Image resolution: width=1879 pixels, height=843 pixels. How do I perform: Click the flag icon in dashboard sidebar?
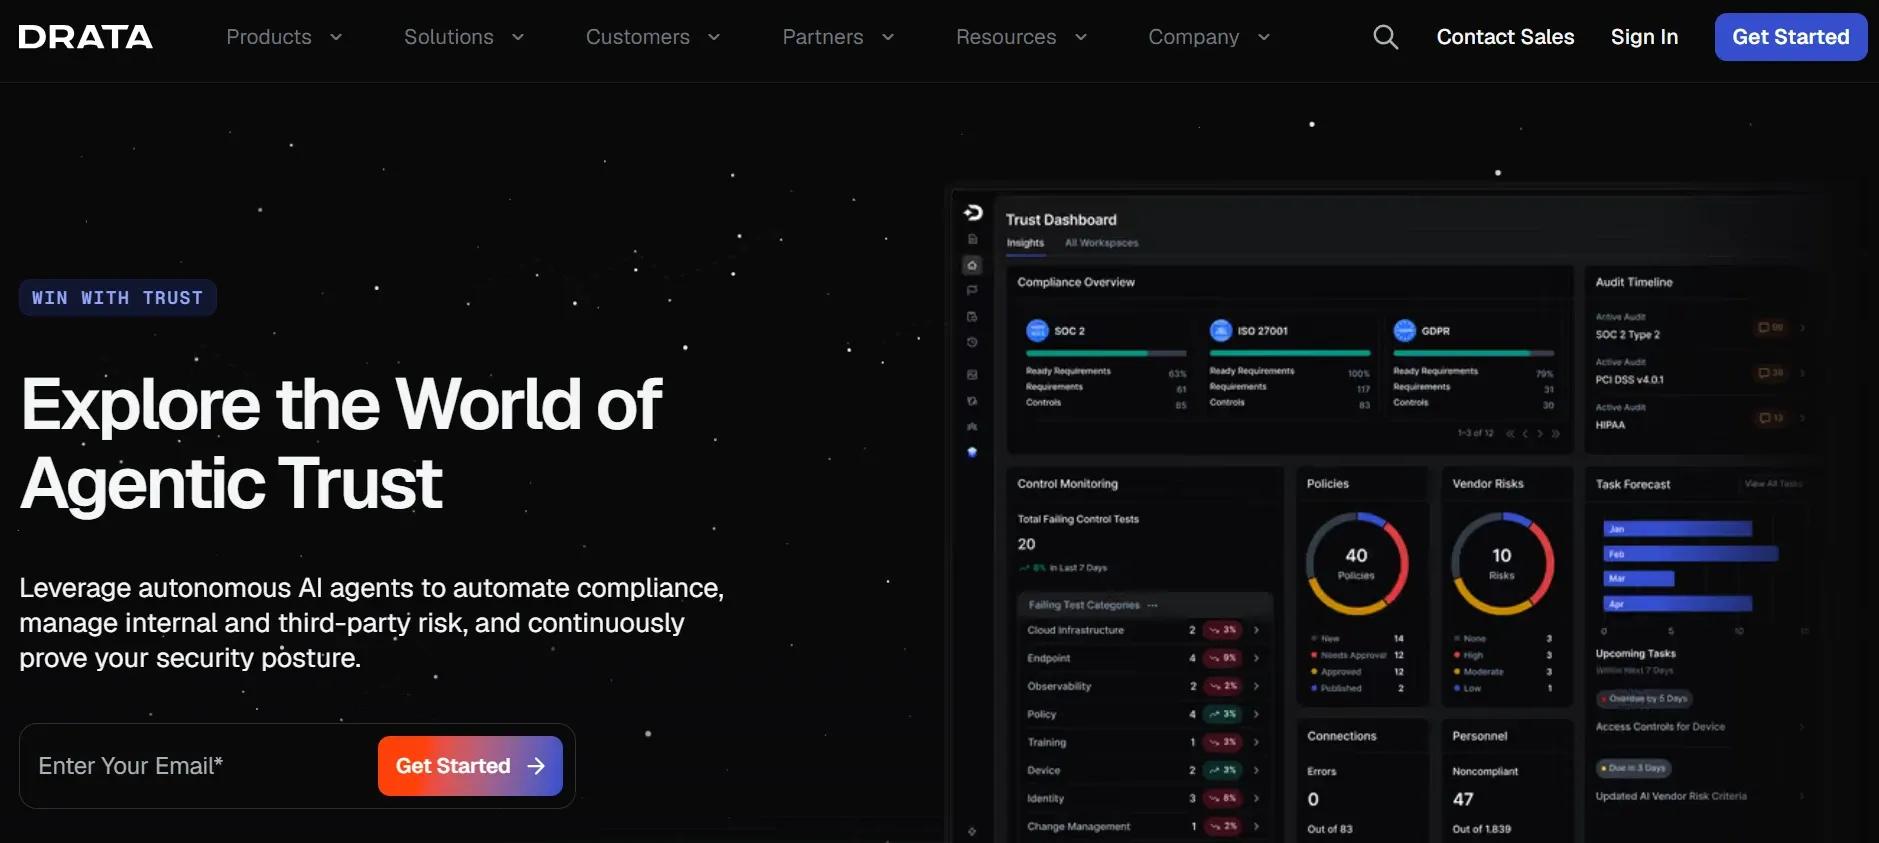pos(972,290)
